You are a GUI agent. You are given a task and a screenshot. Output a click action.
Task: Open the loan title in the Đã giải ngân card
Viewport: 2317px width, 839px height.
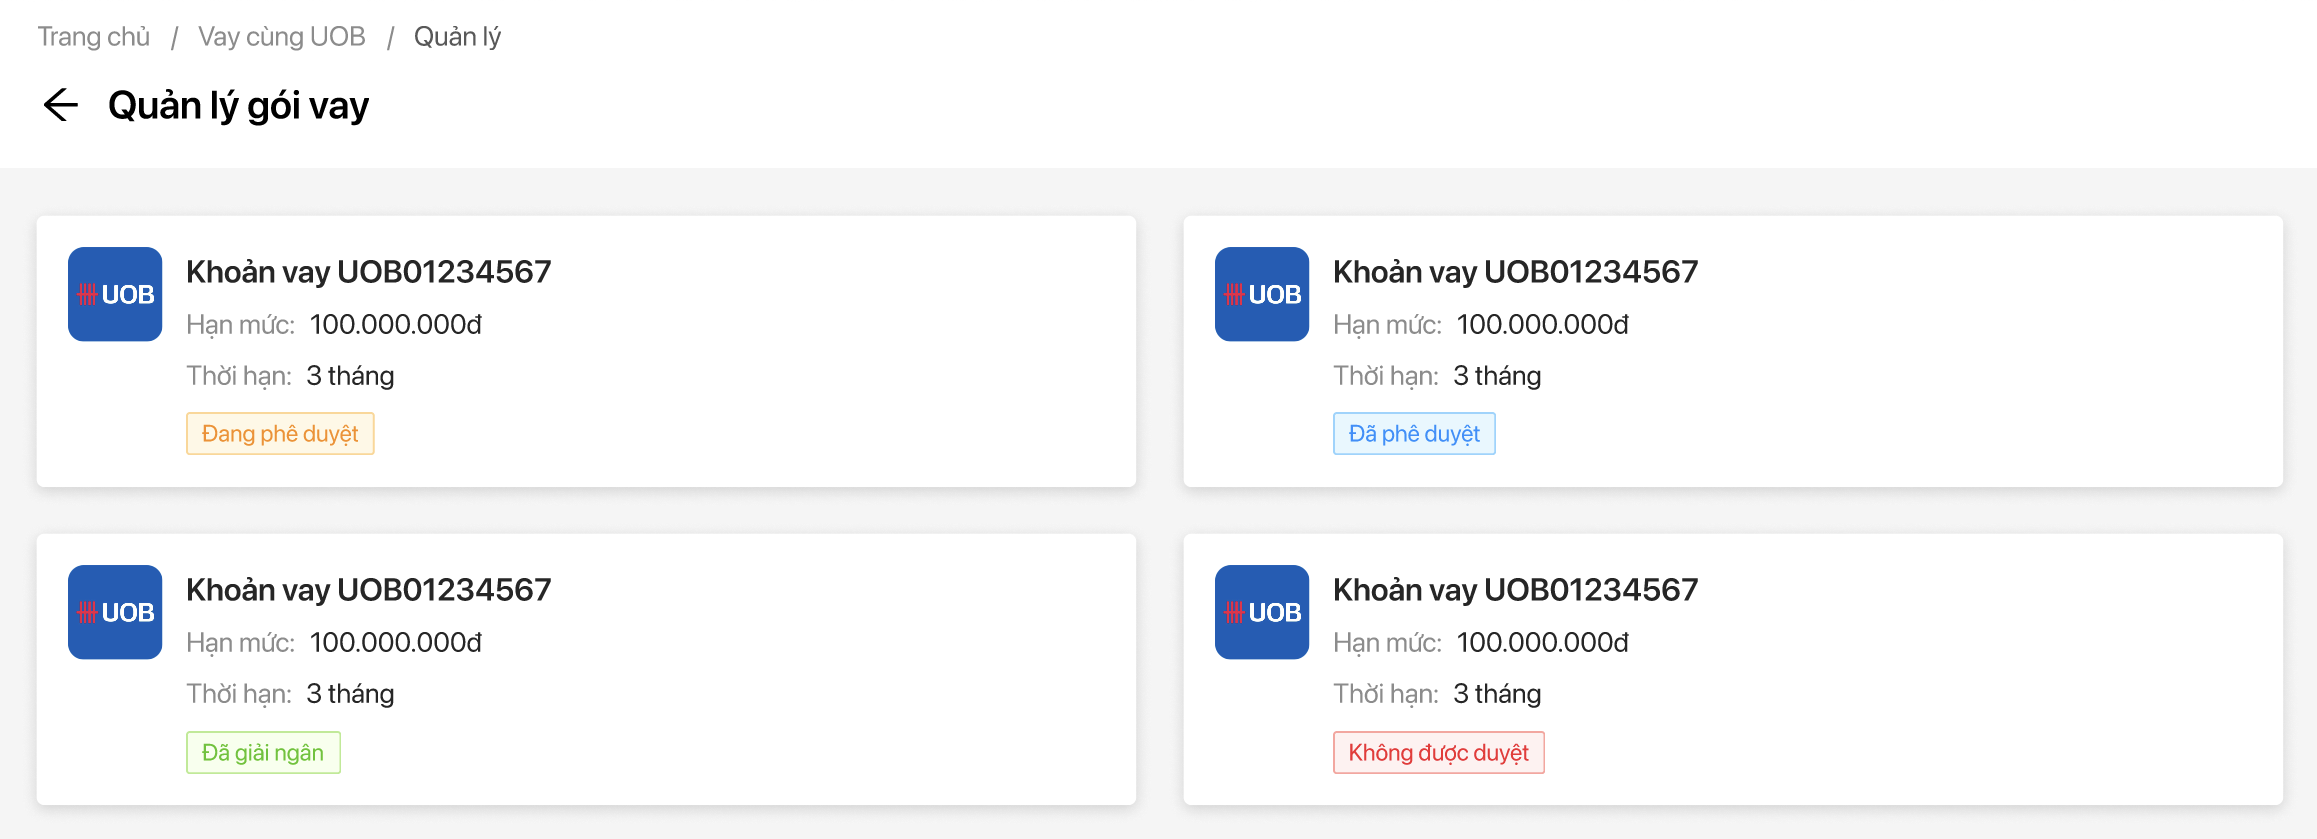[369, 590]
